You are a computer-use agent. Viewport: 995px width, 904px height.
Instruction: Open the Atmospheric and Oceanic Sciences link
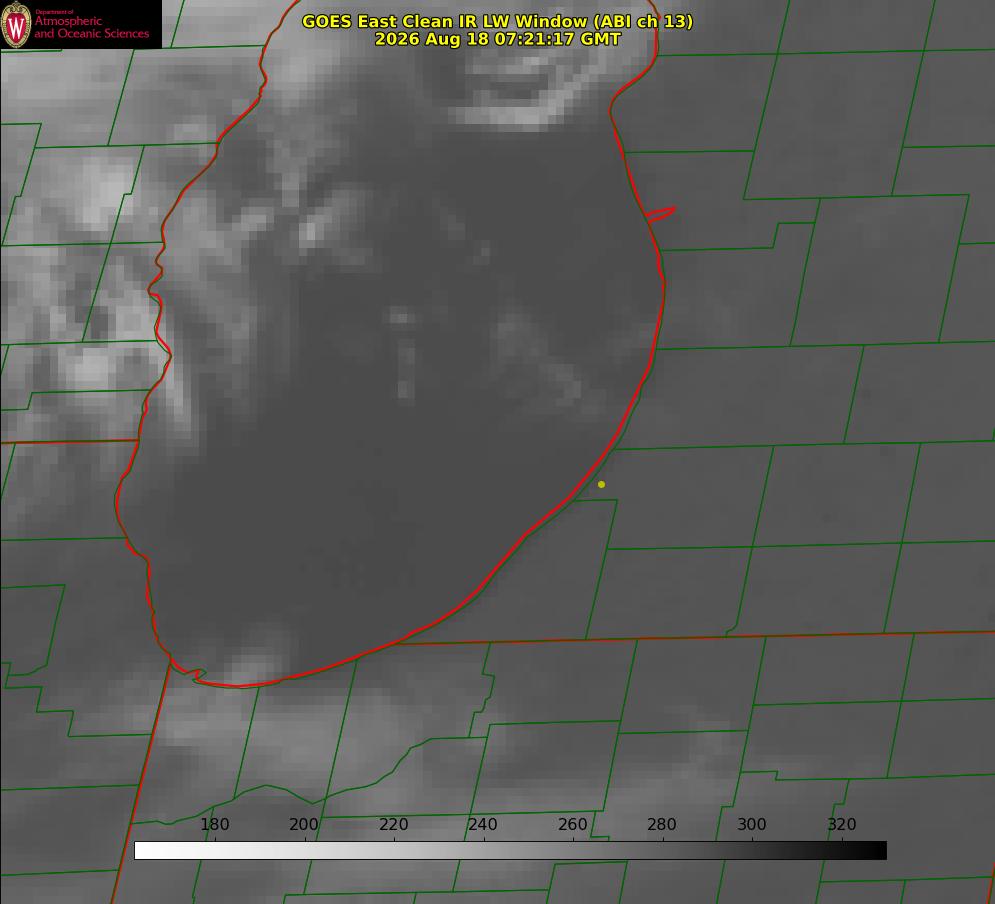coord(92,27)
